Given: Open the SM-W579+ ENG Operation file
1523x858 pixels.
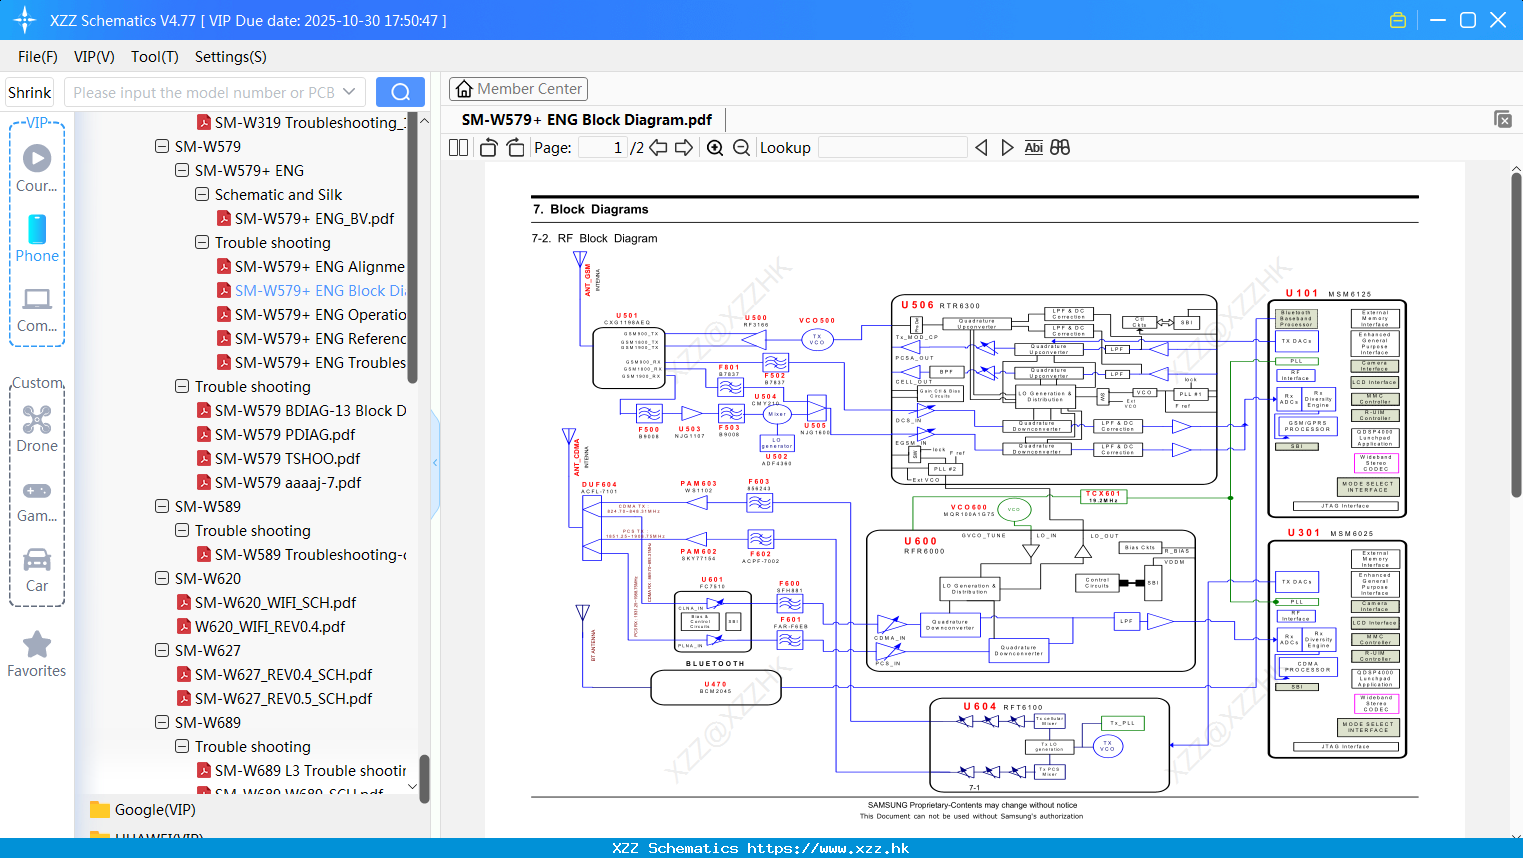Looking at the screenshot, I should click(x=311, y=314).
